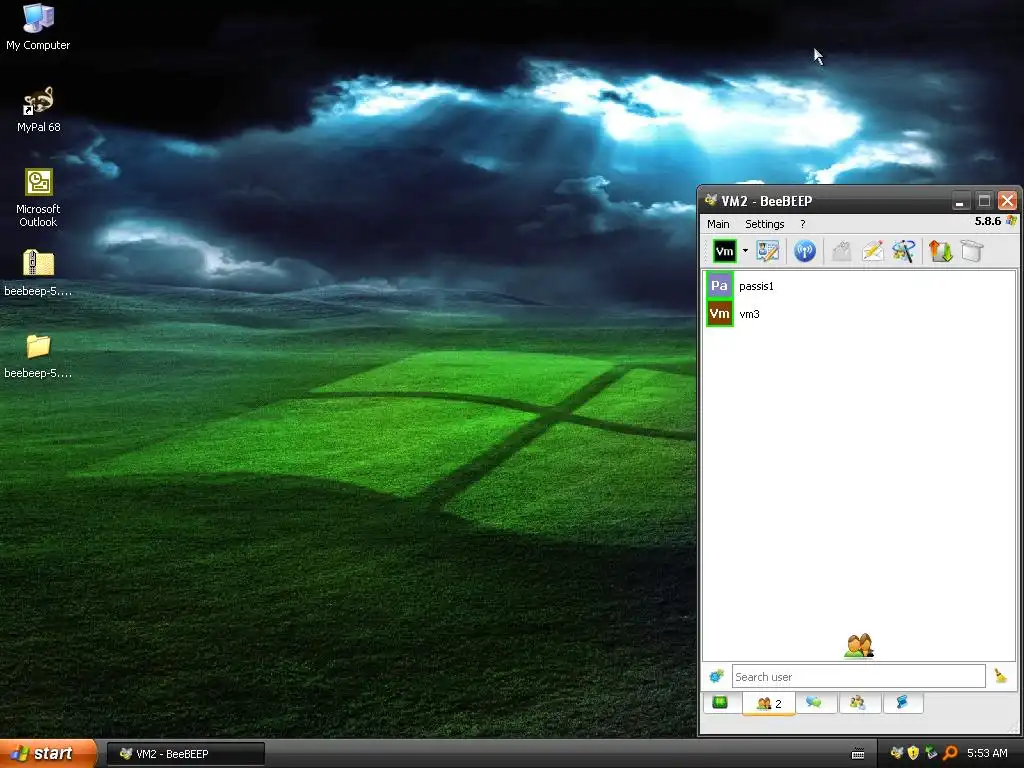Switch to the blue scroll note tab
Image resolution: width=1024 pixels, height=768 pixels.
pos(902,703)
